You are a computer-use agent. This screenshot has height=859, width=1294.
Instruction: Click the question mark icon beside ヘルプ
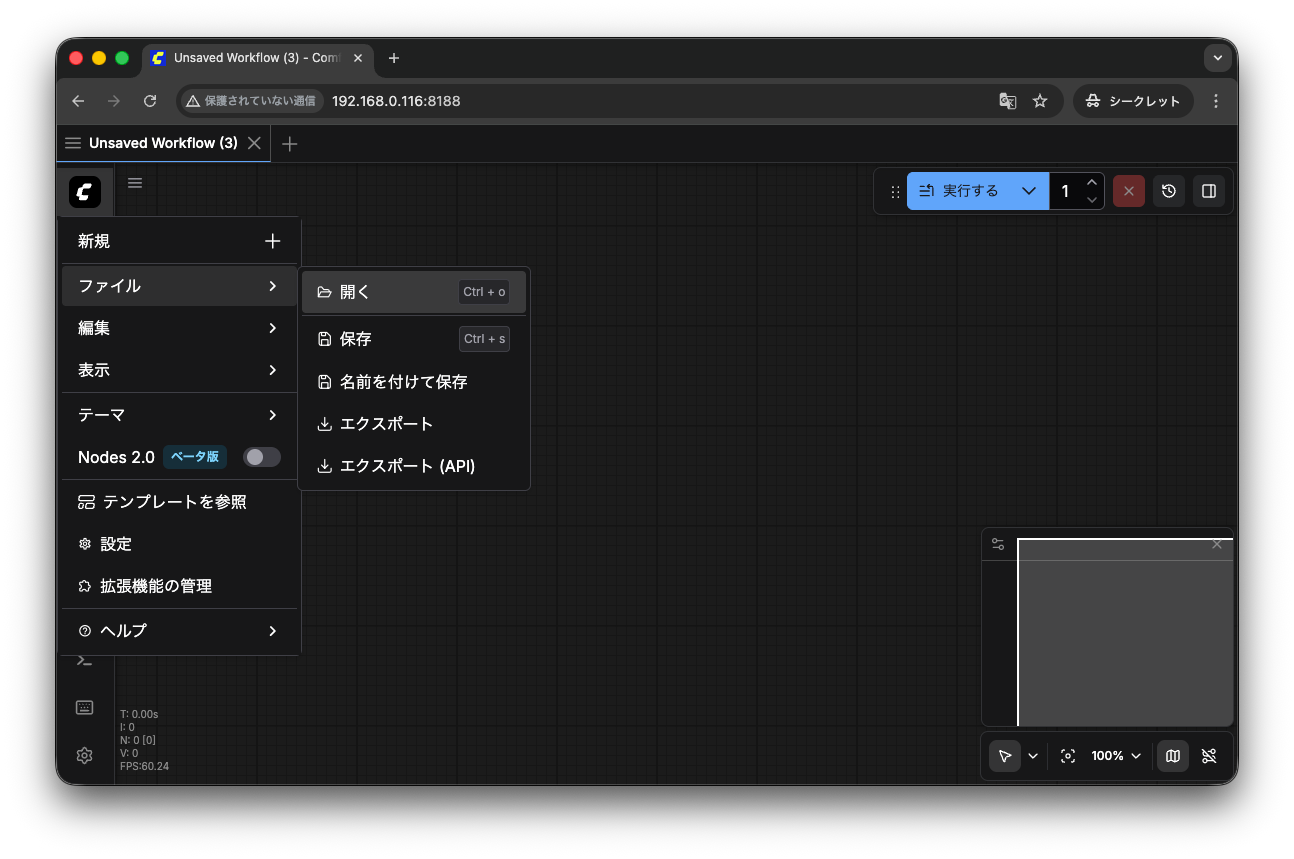point(85,631)
